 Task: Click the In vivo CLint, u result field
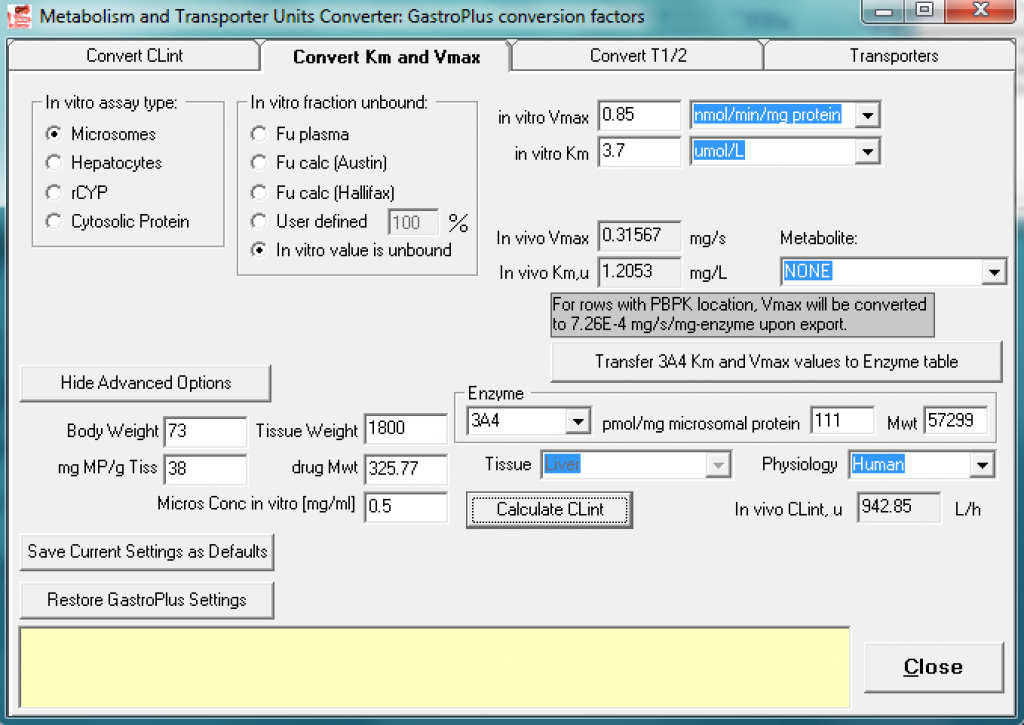coord(899,508)
